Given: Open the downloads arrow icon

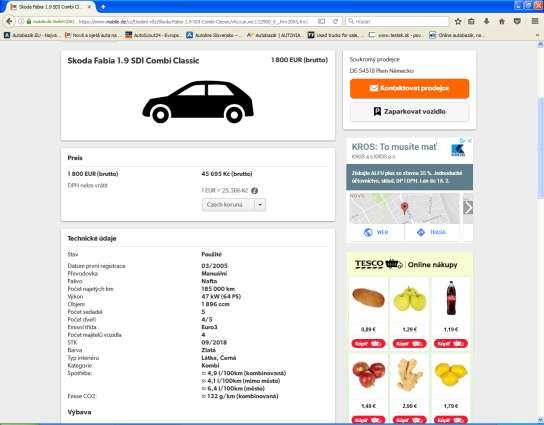Looking at the screenshot, I should tap(486, 21).
